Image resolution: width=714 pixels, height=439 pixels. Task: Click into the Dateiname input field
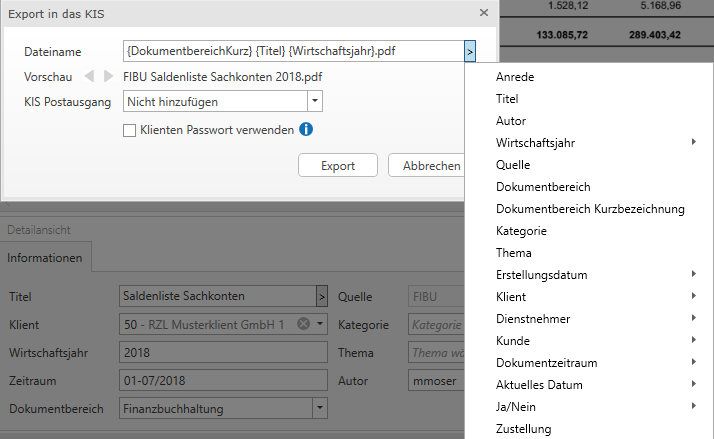pos(292,51)
